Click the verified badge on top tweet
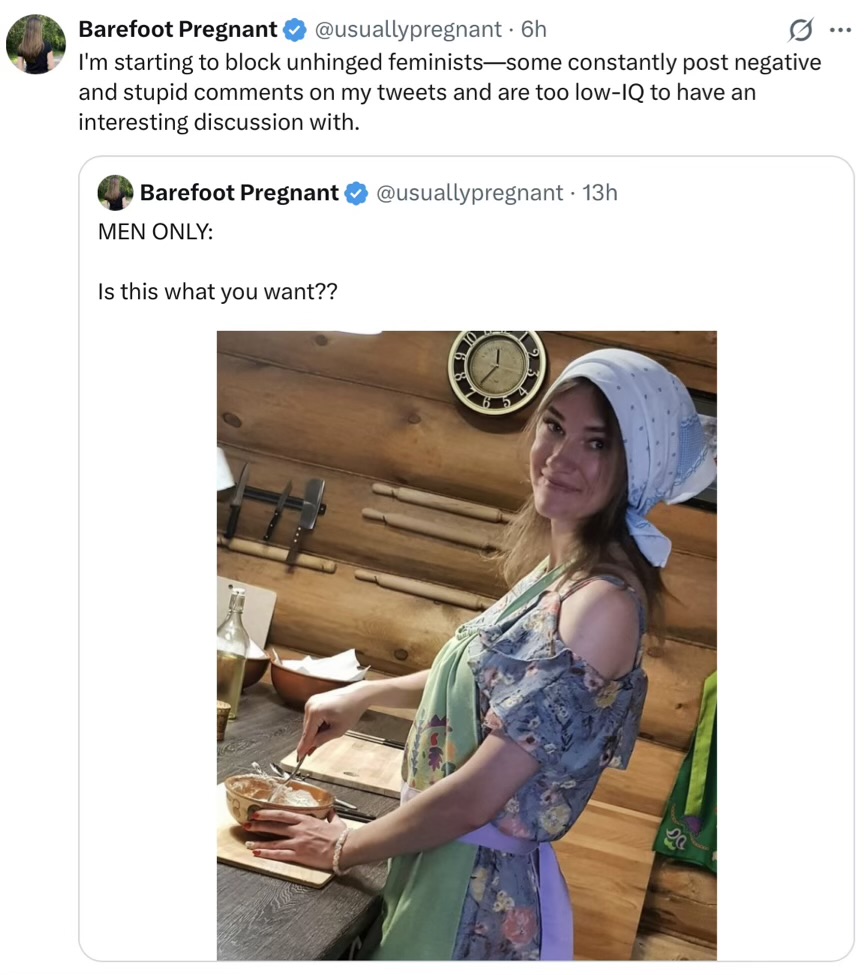The height and width of the screenshot is (975, 864). 294,30
